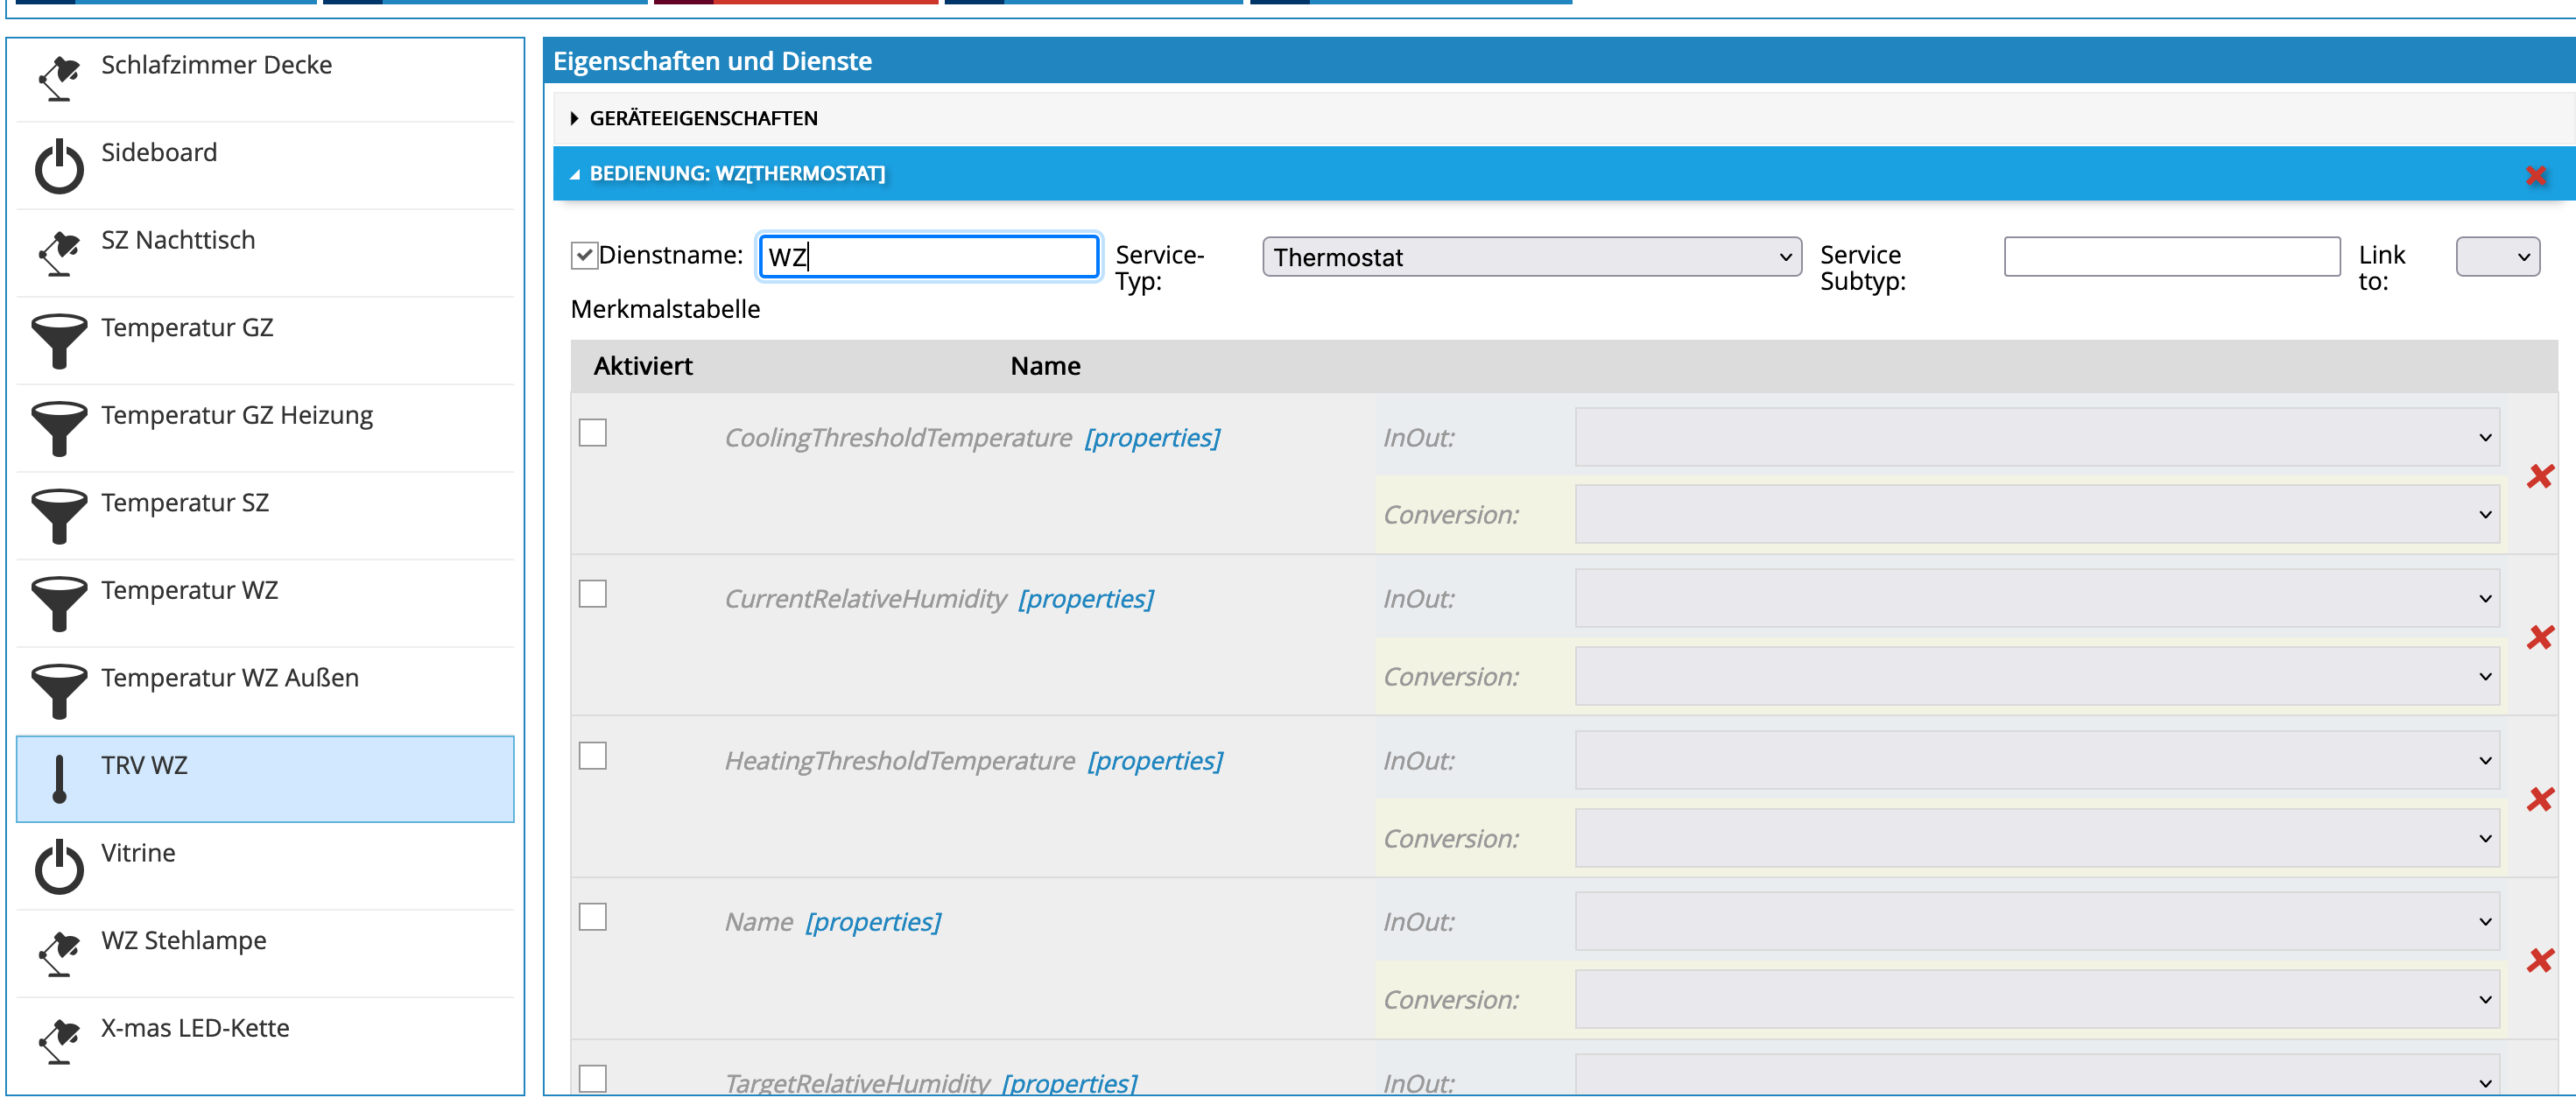2576x1105 pixels.
Task: Enable the TargetRelativeHumidity checkbox
Action: tap(593, 1079)
